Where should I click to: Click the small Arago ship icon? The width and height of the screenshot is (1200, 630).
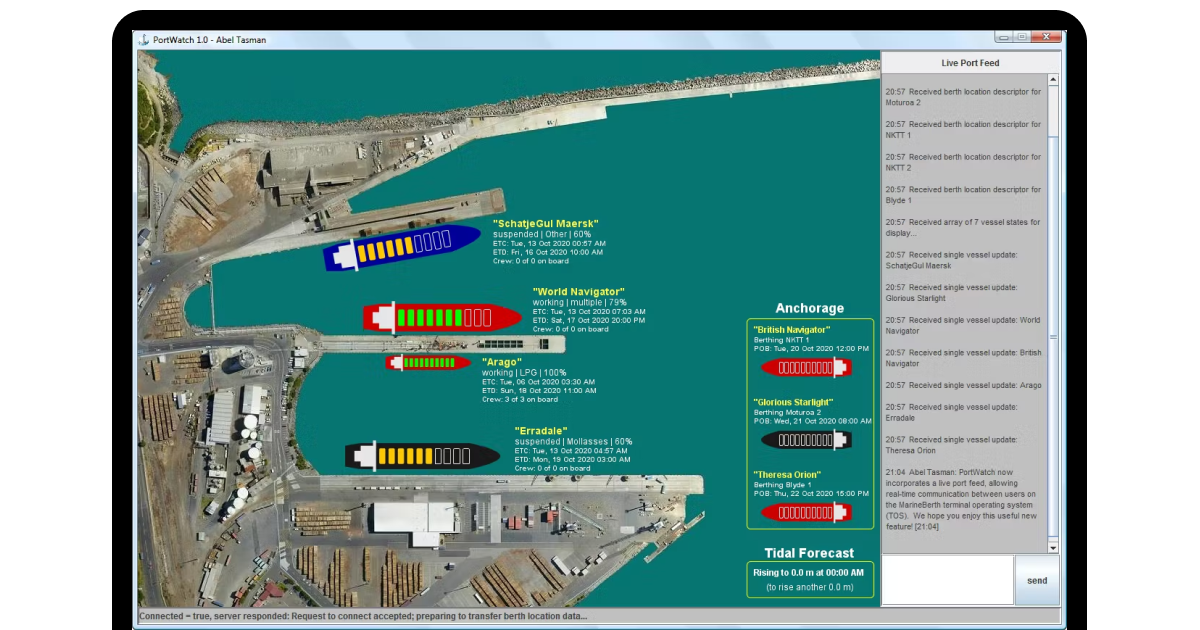[429, 362]
